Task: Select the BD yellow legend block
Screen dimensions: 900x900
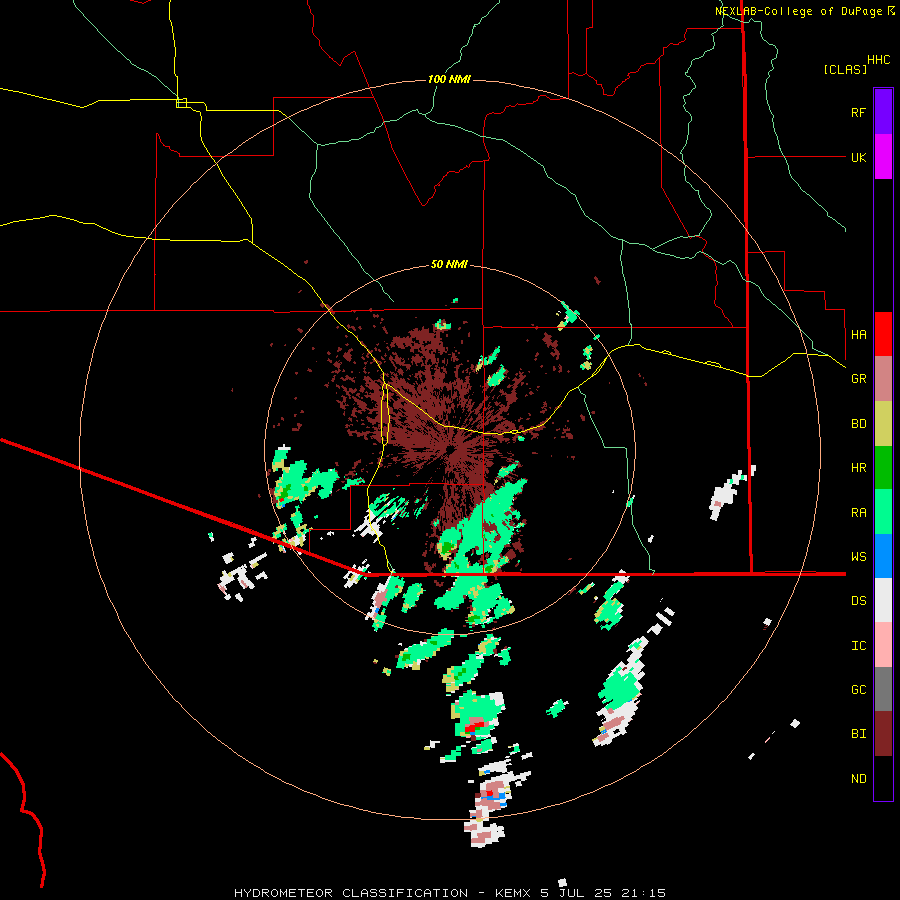Action: [x=883, y=424]
